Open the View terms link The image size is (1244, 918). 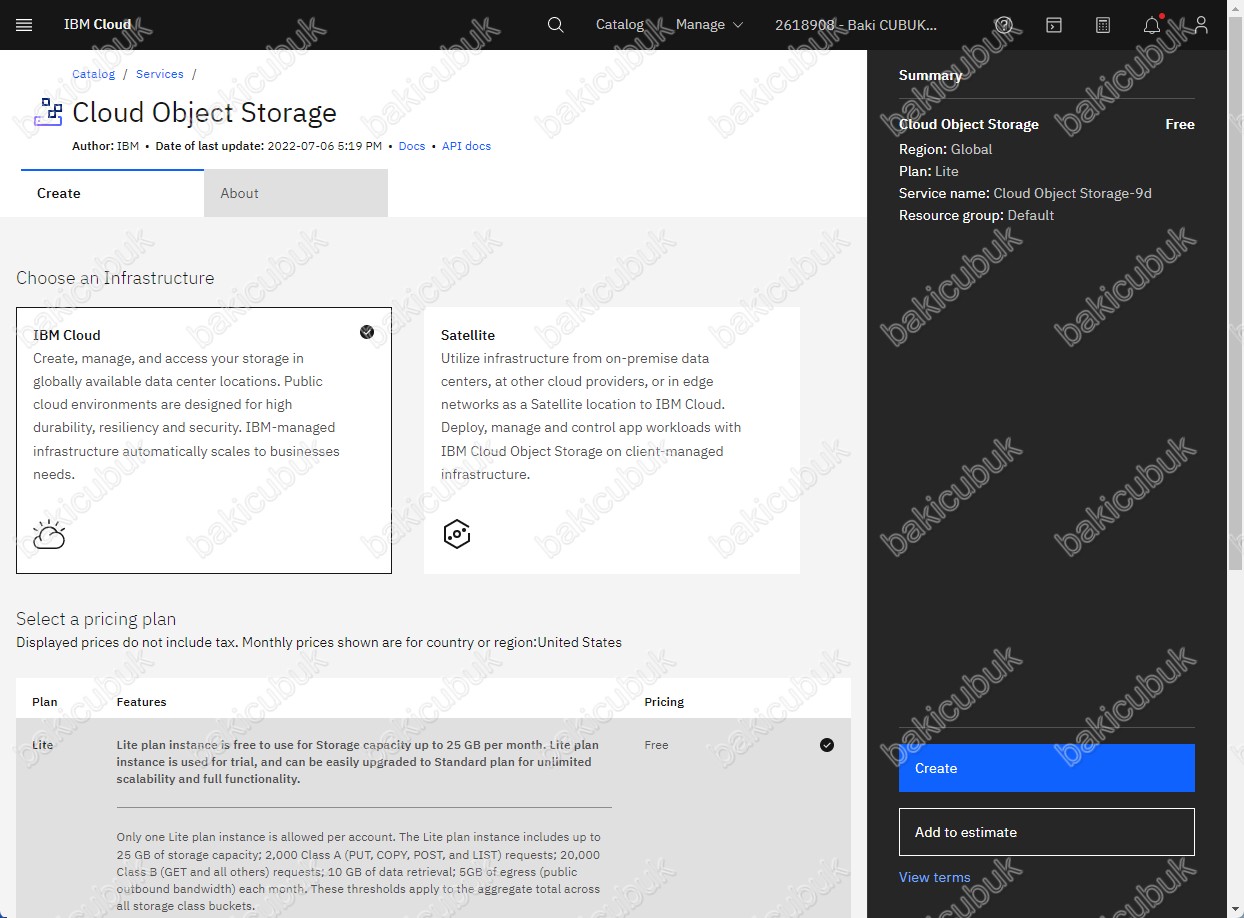pyautogui.click(x=934, y=877)
